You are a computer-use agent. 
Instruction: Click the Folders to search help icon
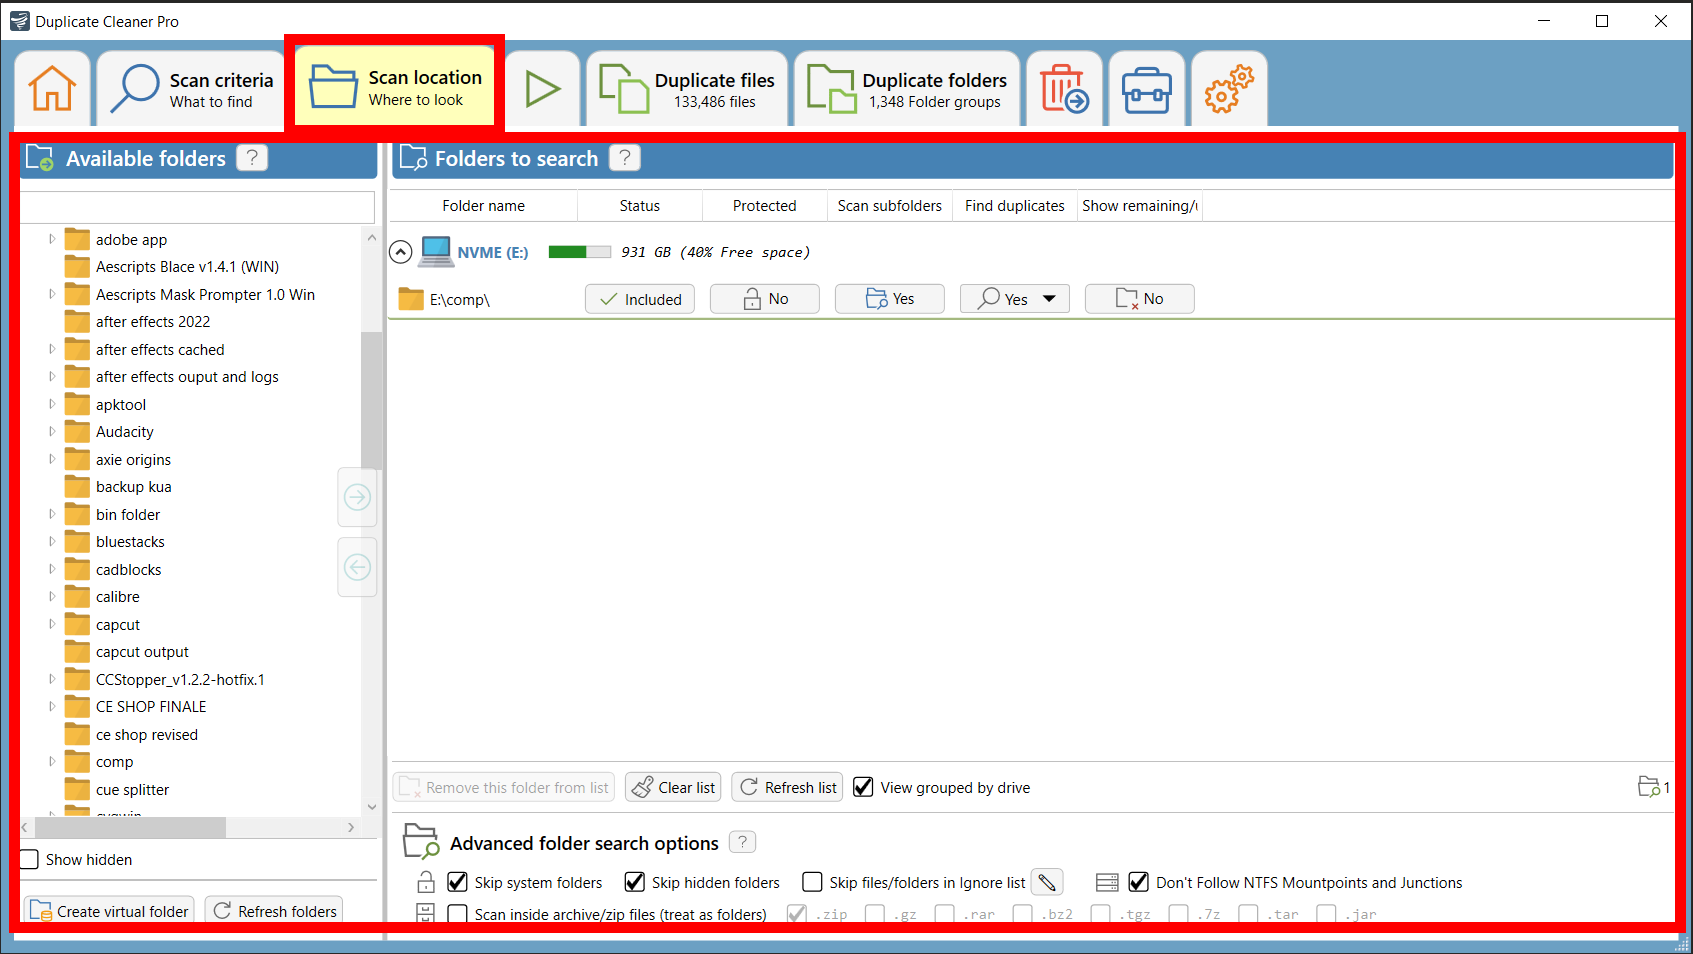[x=624, y=157]
